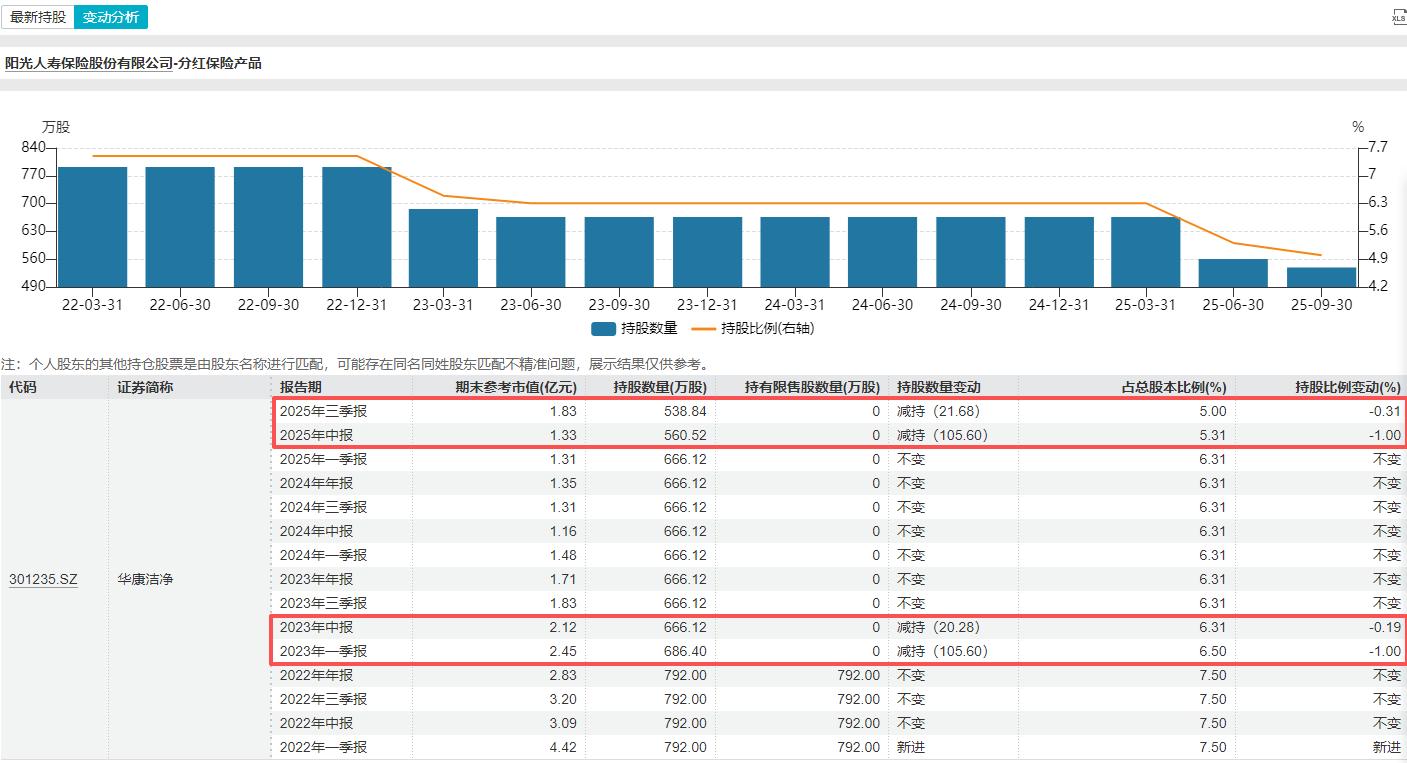Click the 22-03-31 bar in chart

click(93, 227)
